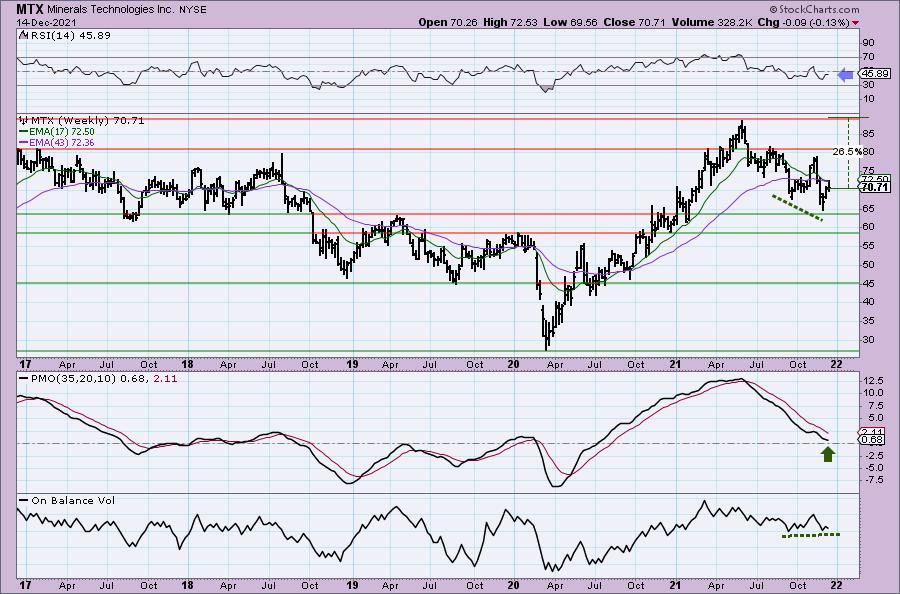Click the 14-Dec-2021 date label
The height and width of the screenshot is (594, 900).
[45, 22]
